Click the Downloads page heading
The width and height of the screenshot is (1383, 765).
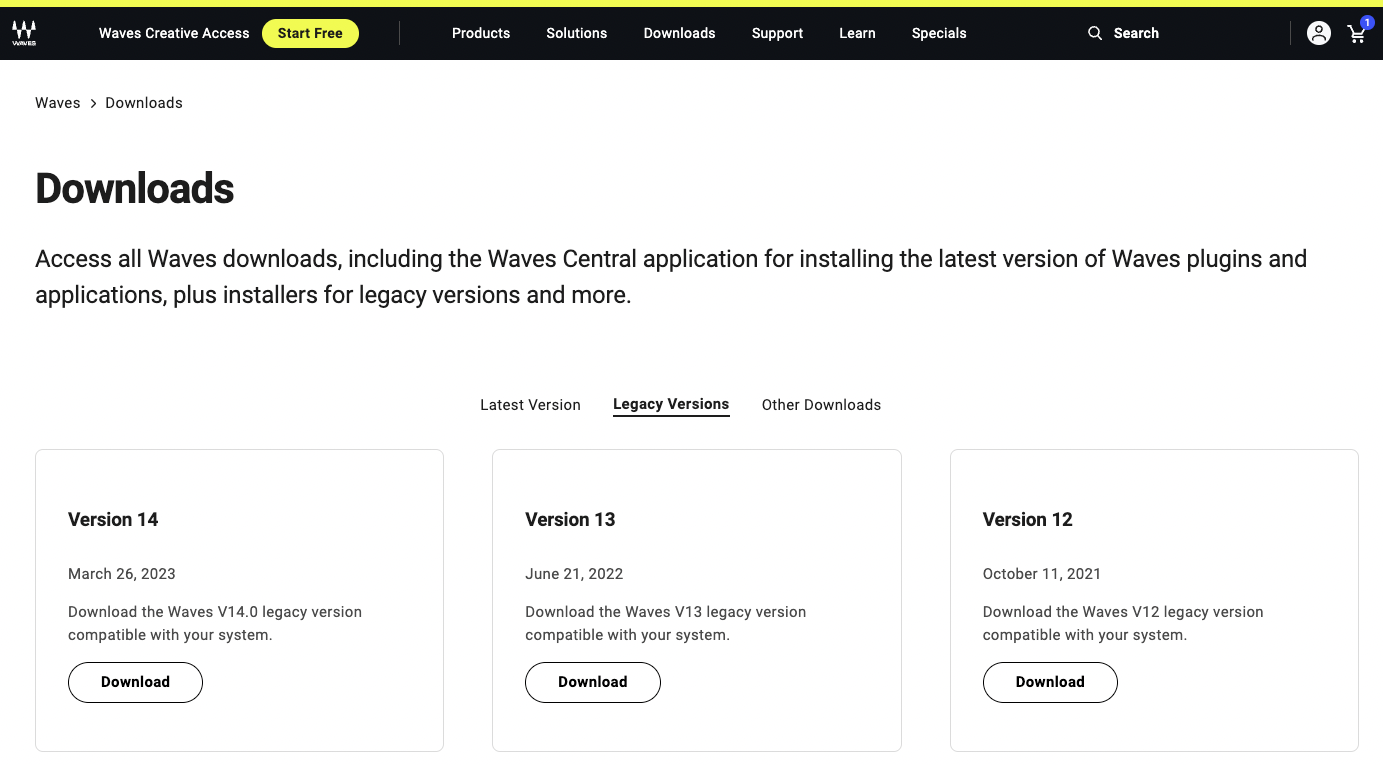[x=135, y=189]
